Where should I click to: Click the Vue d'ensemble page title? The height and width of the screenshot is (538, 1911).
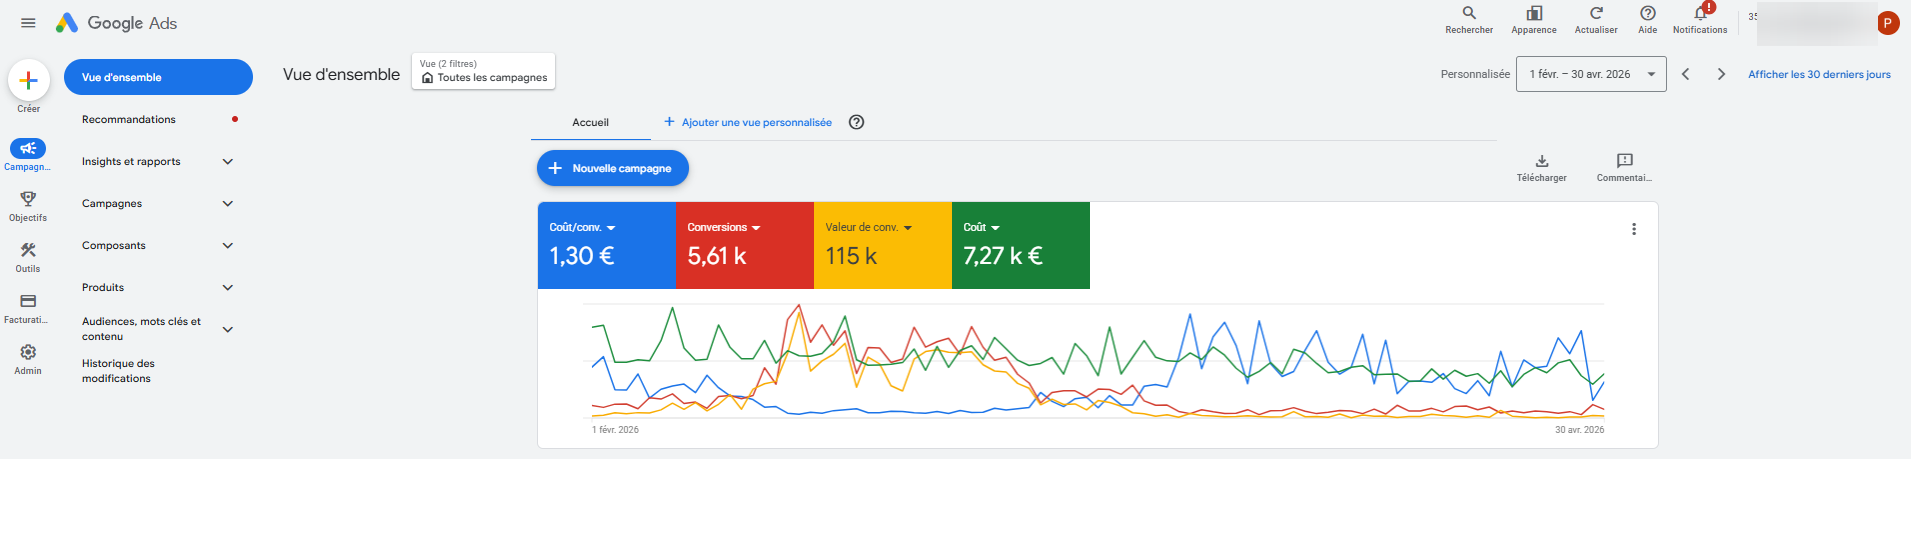pyautogui.click(x=341, y=74)
